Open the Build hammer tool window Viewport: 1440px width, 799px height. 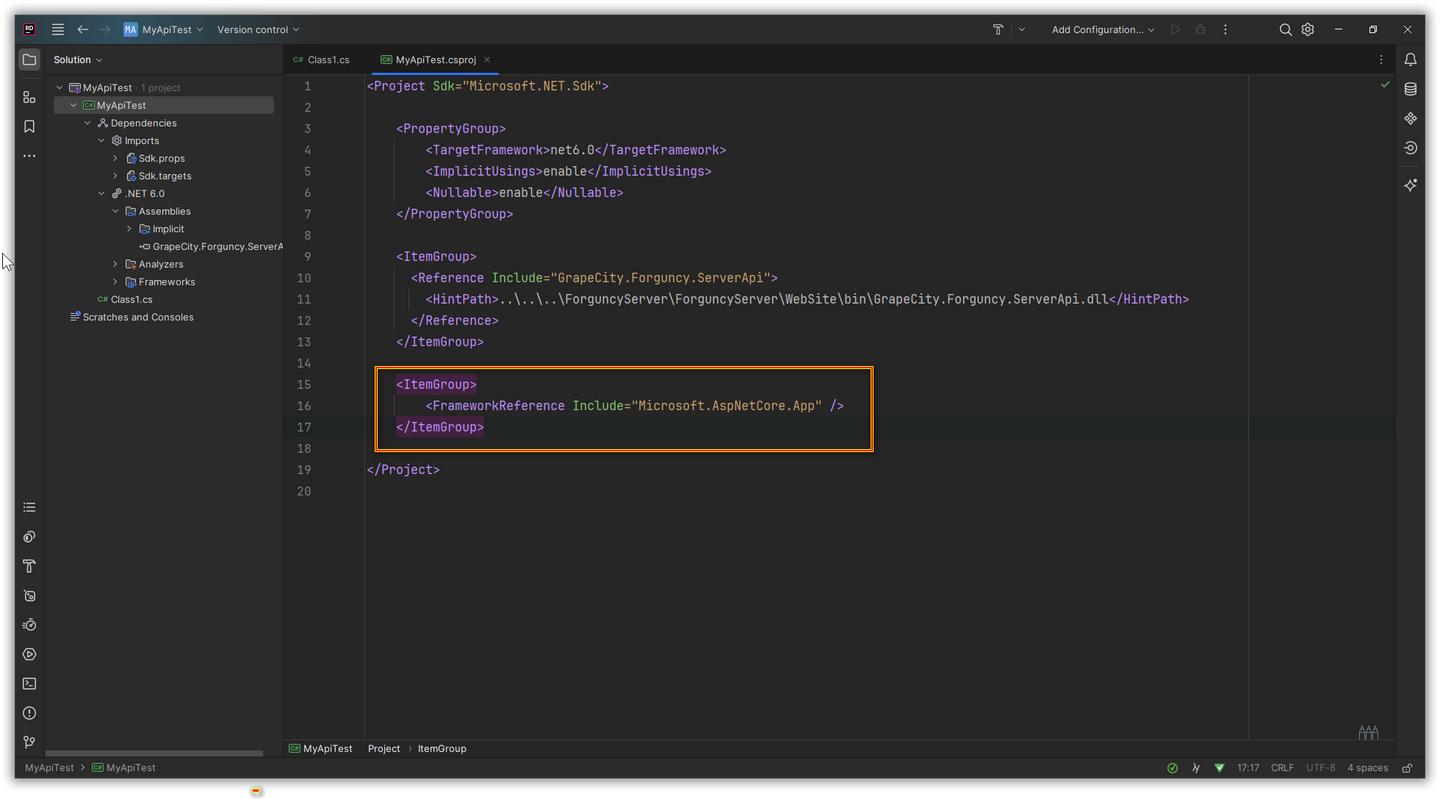tap(29, 566)
